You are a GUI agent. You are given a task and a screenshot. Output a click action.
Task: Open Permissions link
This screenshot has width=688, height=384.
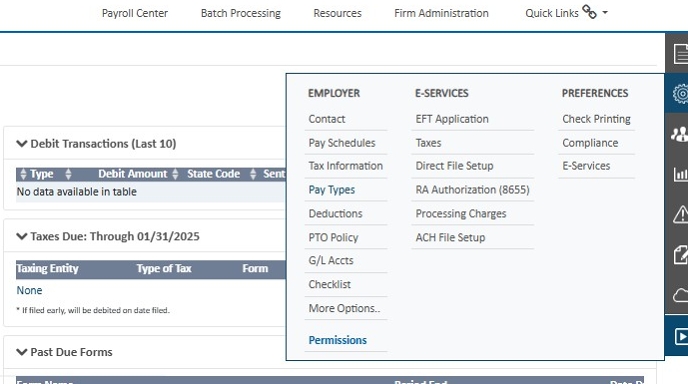tap(338, 340)
